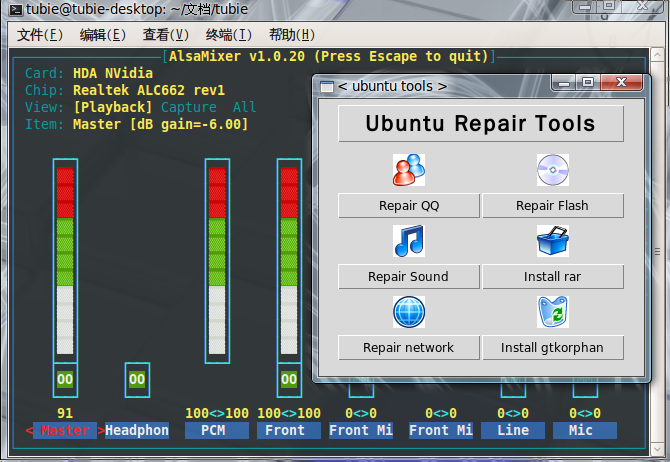The image size is (670, 462).
Task: Click Master [dB gain=-6.00] item text
Action: [161, 124]
